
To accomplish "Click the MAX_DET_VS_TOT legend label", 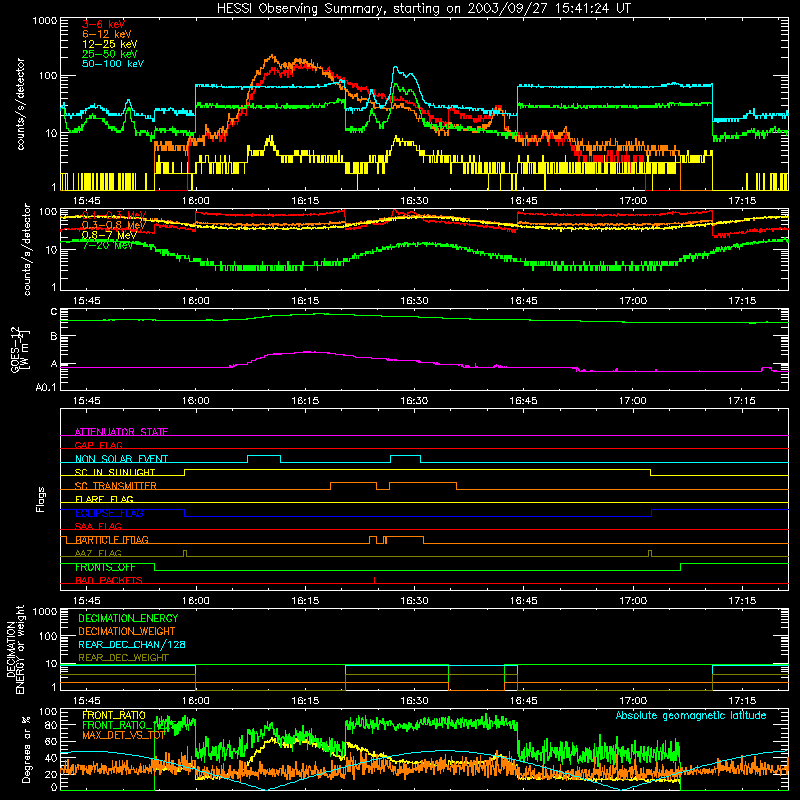I will pyautogui.click(x=124, y=735).
